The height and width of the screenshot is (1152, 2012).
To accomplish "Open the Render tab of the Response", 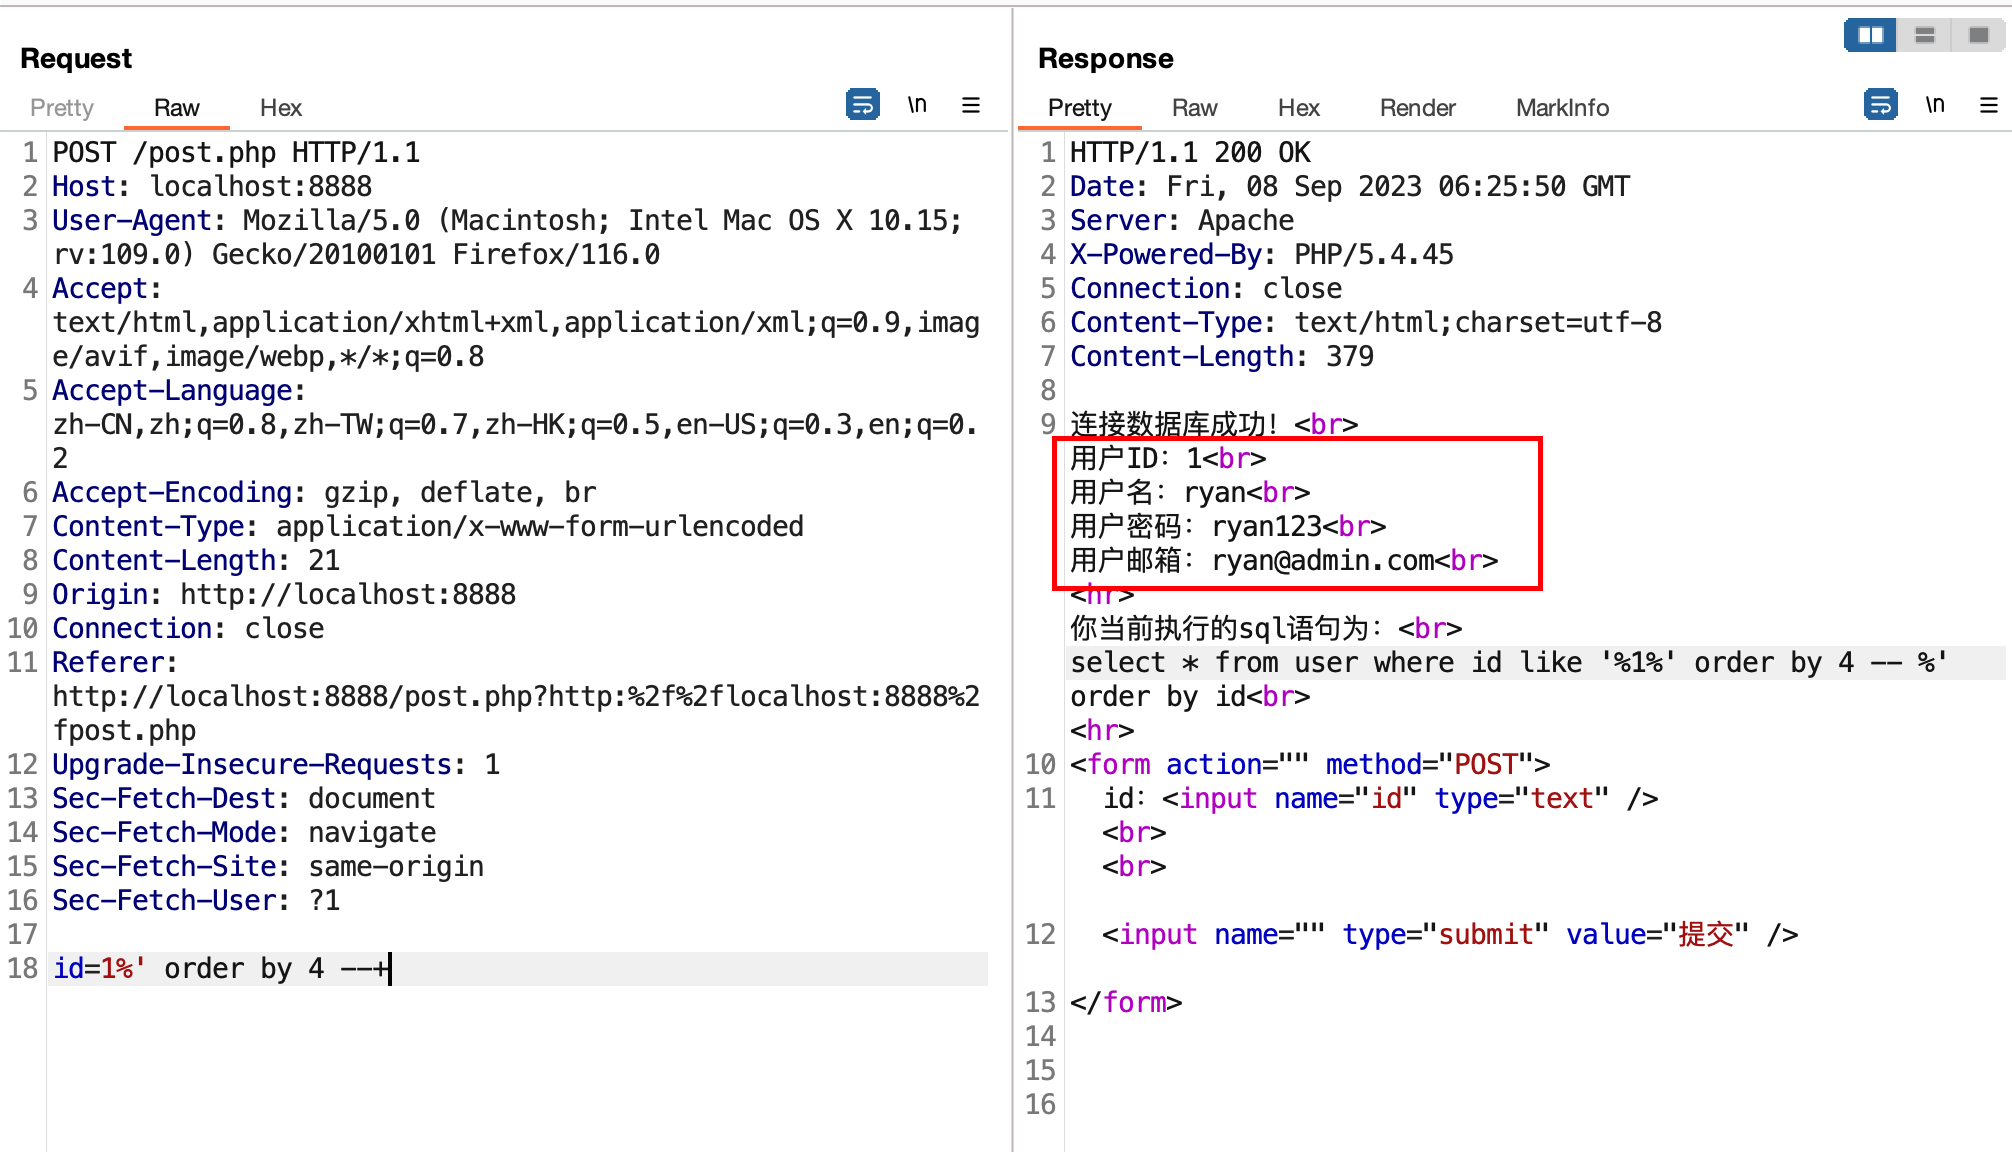I will [x=1416, y=108].
